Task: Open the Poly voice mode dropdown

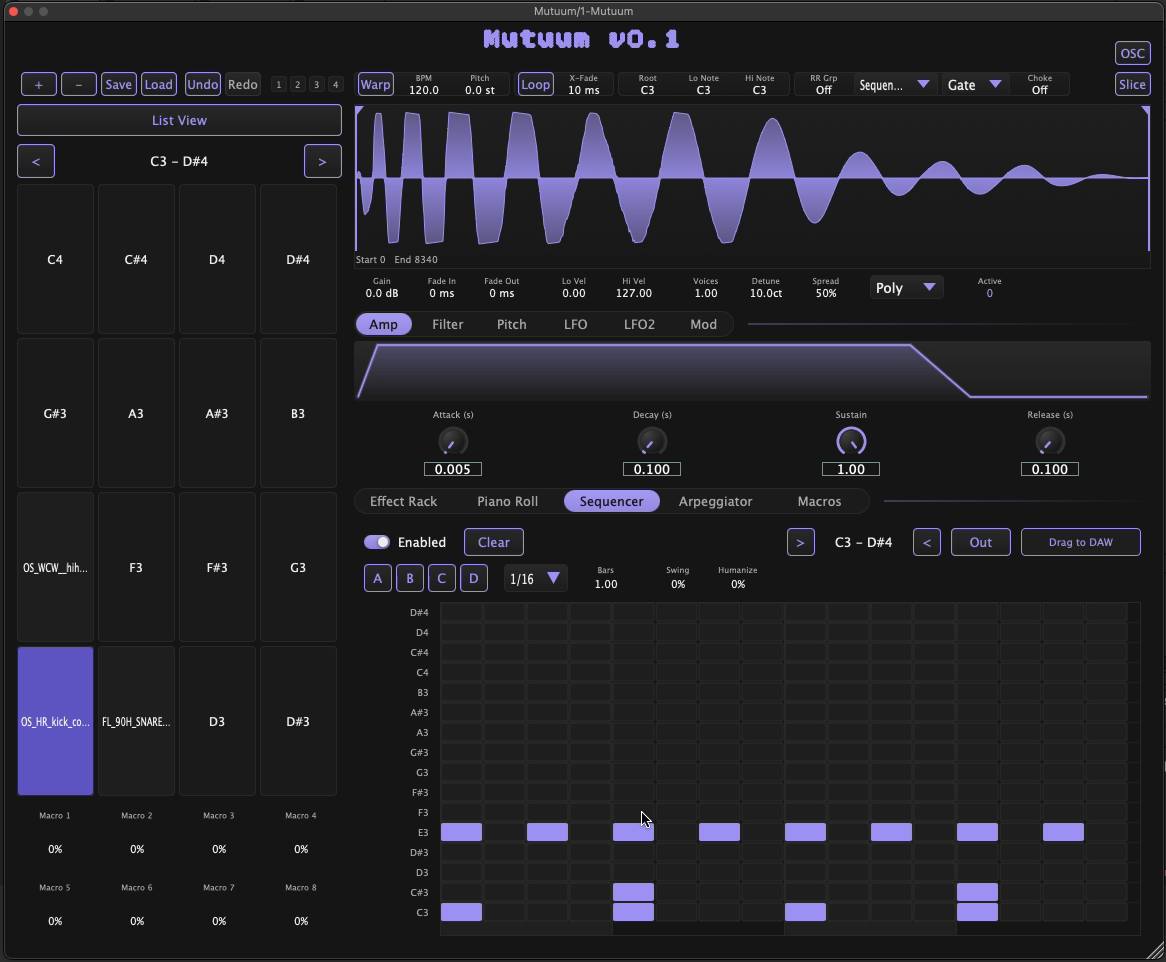Action: point(906,288)
